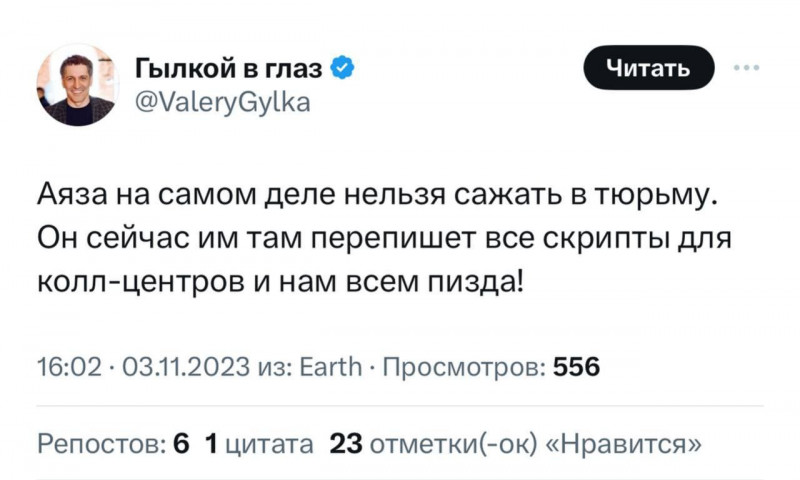800x480 pixels.
Task: Open the author's profile avatar photo
Action: (x=78, y=85)
